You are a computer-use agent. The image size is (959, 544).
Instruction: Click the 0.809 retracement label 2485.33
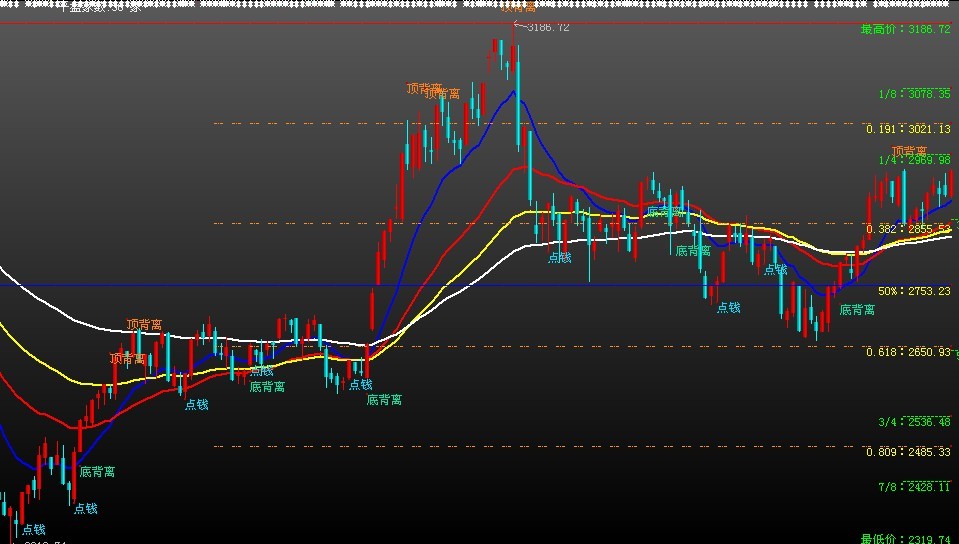tap(908, 452)
